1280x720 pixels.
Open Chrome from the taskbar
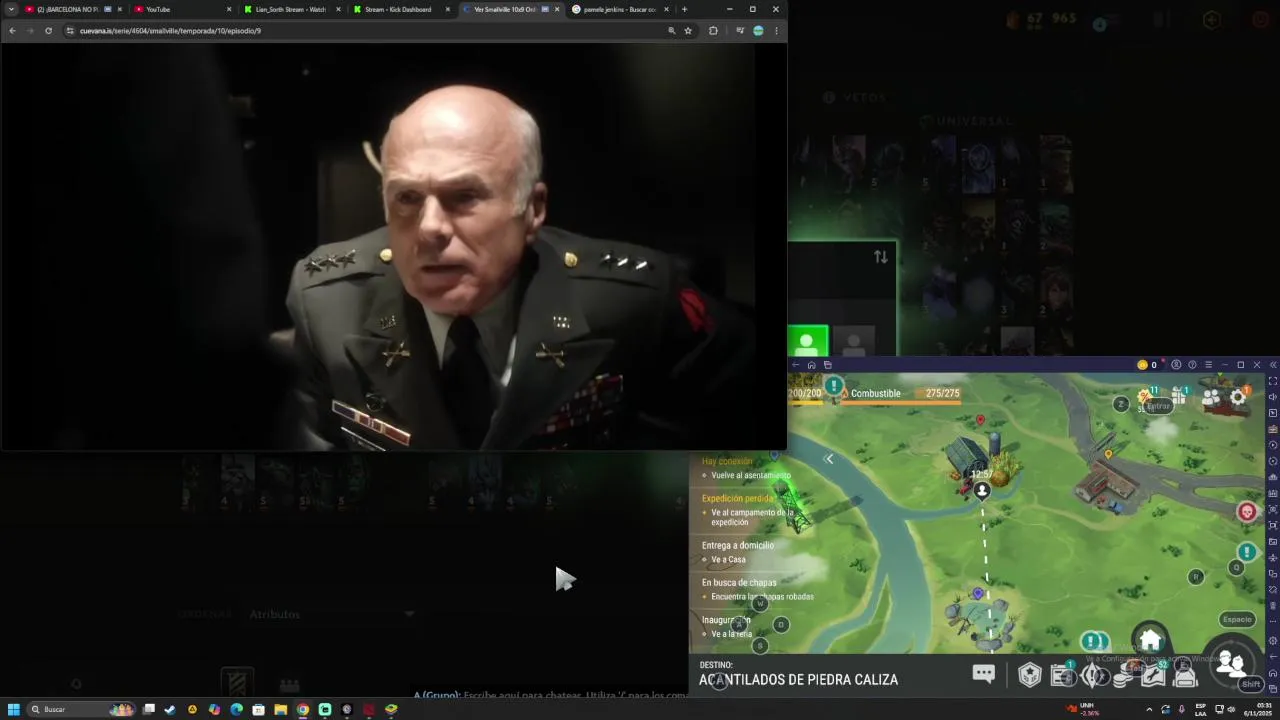click(x=303, y=710)
